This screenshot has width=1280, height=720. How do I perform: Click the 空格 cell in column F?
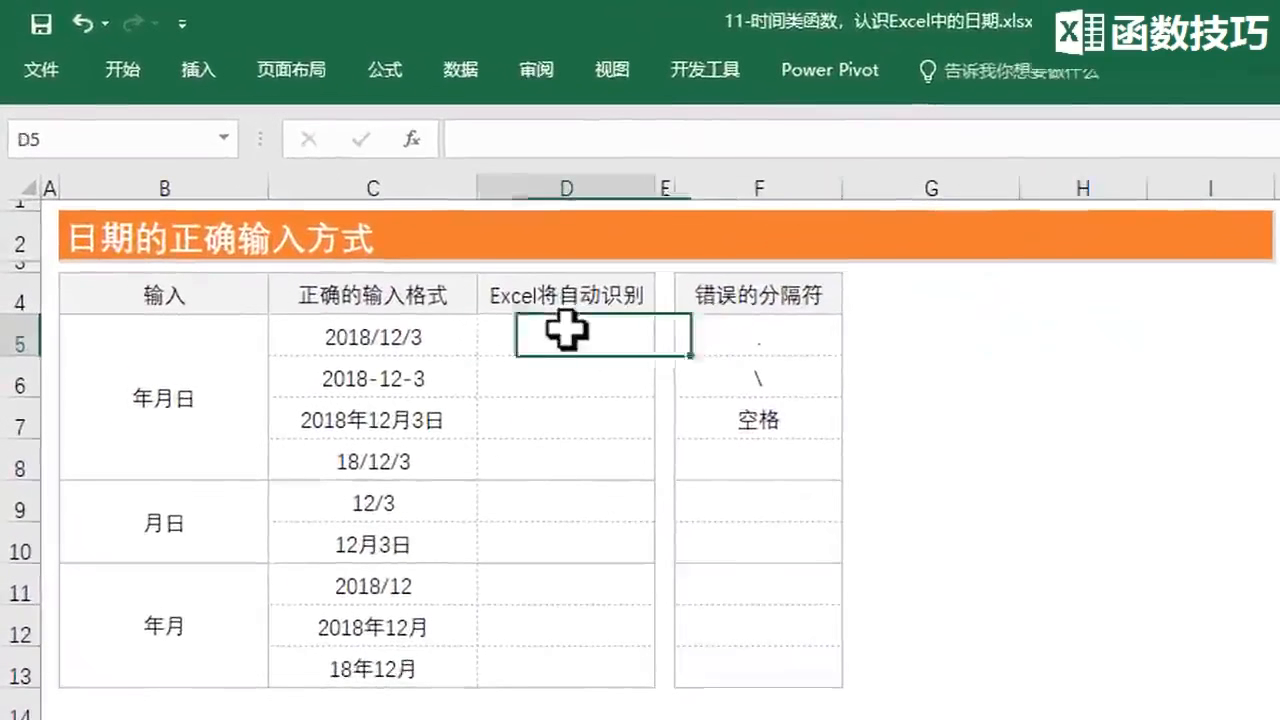758,421
